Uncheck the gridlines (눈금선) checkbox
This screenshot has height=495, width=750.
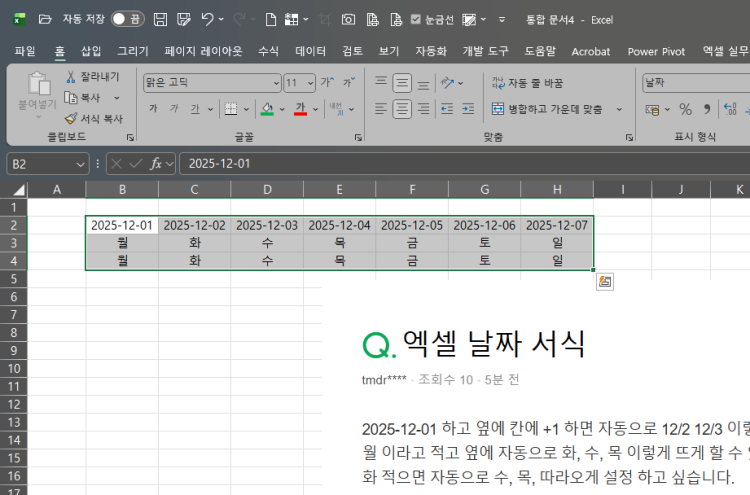pyautogui.click(x=416, y=19)
